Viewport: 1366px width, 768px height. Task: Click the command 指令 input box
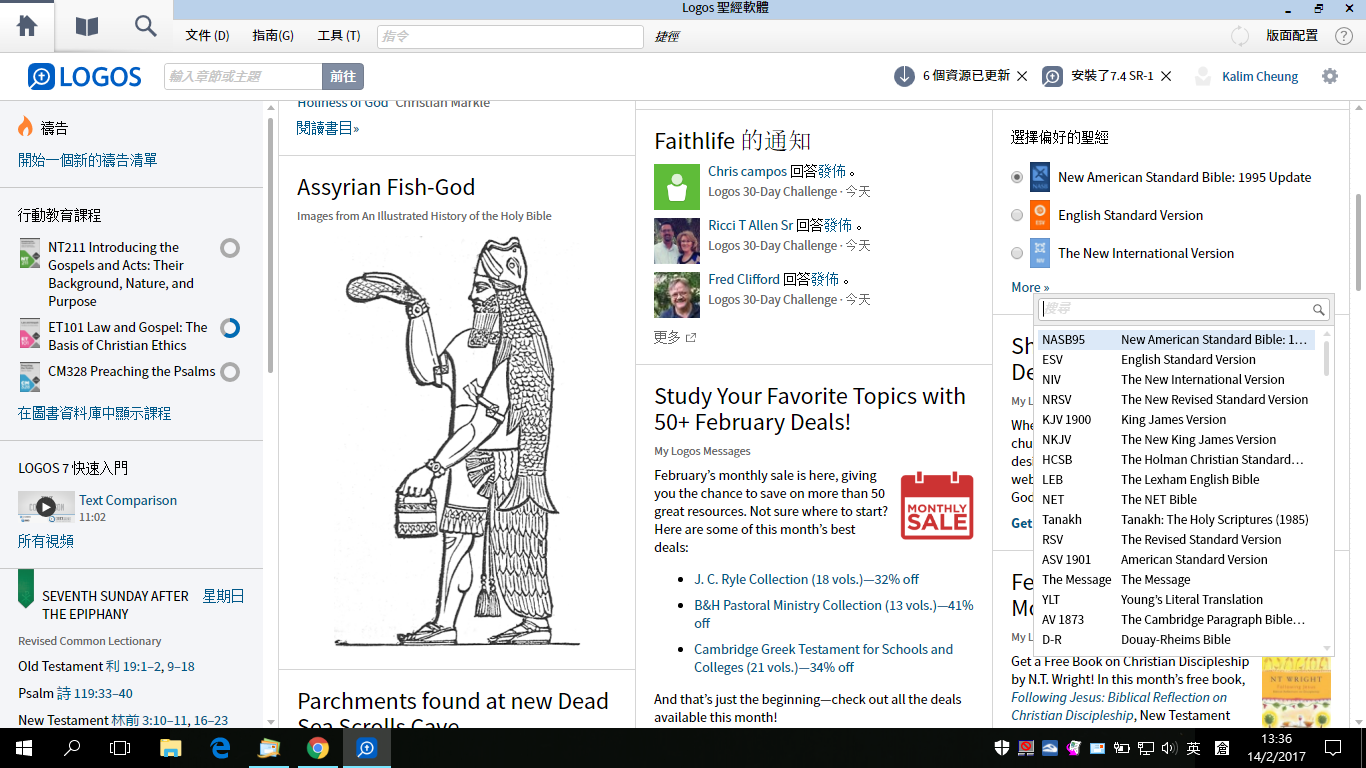coord(510,36)
